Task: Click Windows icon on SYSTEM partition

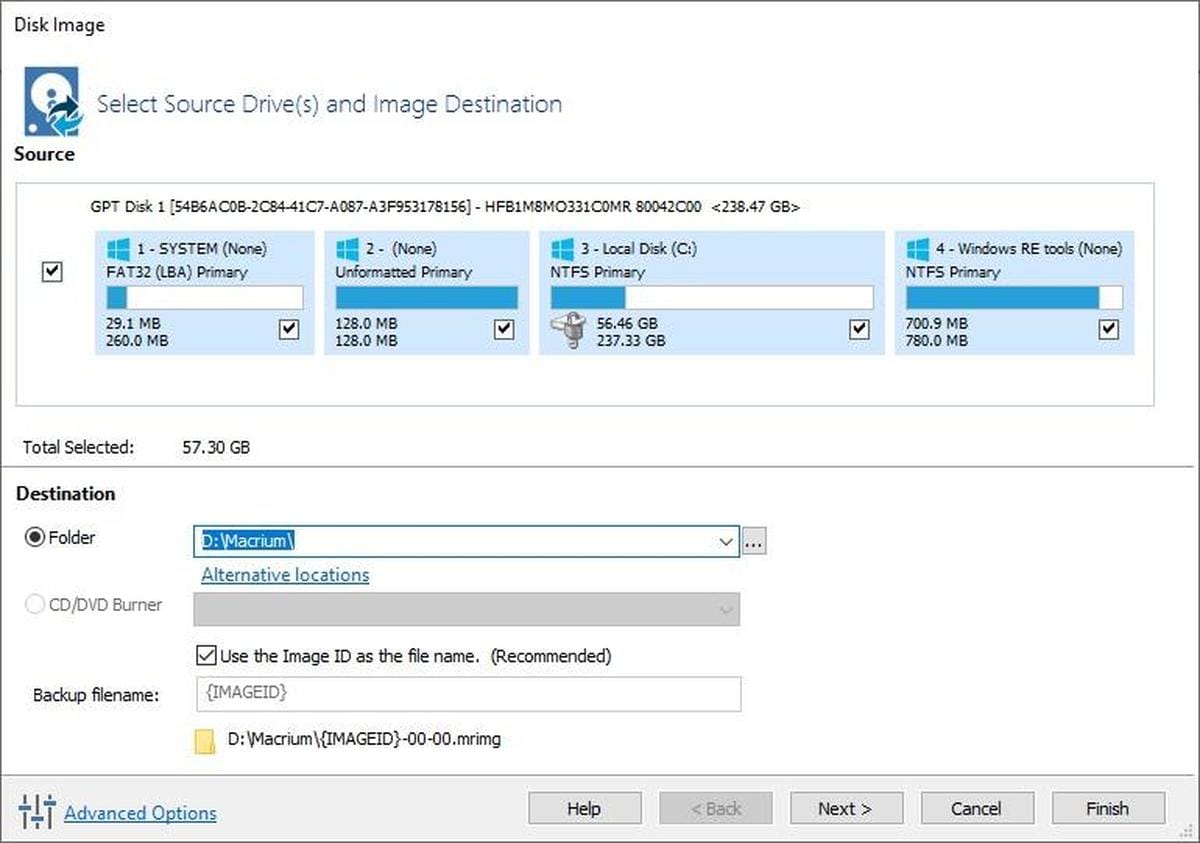Action: coord(118,248)
